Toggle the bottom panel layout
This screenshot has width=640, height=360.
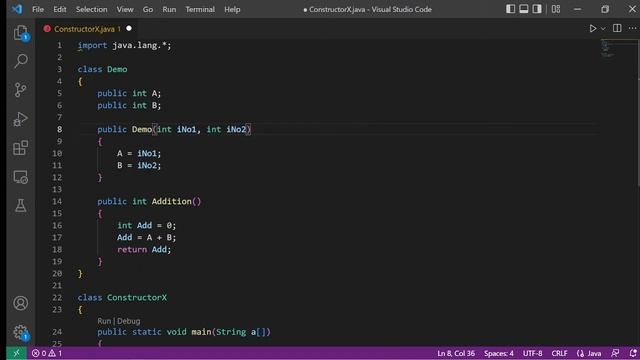tap(524, 9)
